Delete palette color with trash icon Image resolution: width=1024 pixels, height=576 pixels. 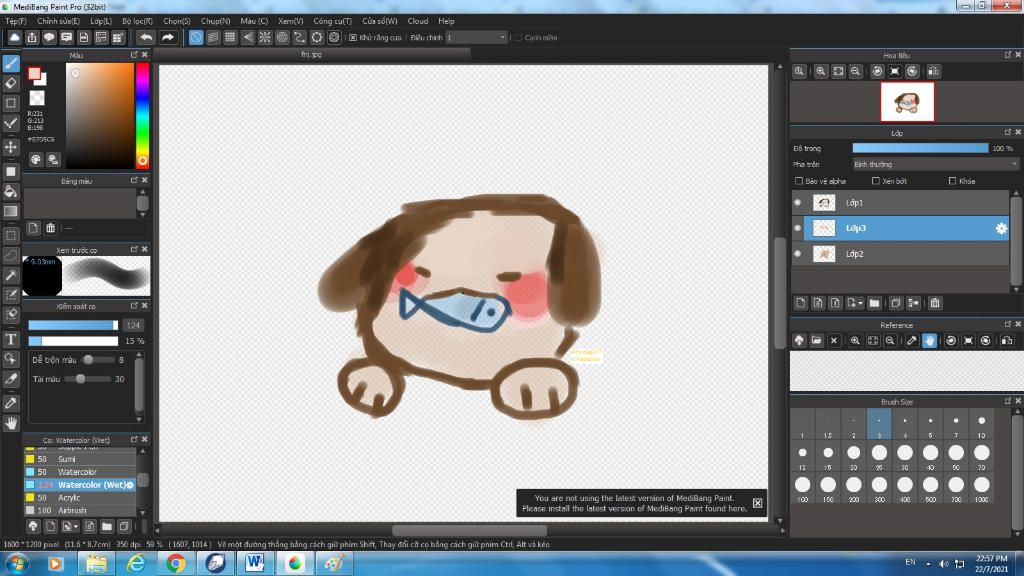pyautogui.click(x=50, y=228)
